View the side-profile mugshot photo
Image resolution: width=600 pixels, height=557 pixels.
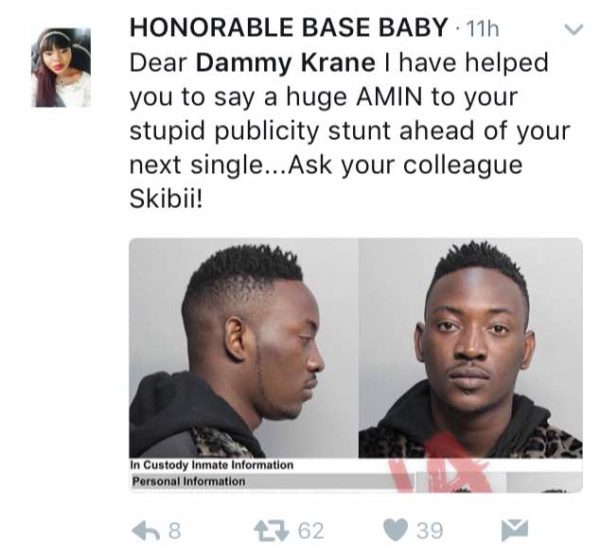click(x=244, y=348)
